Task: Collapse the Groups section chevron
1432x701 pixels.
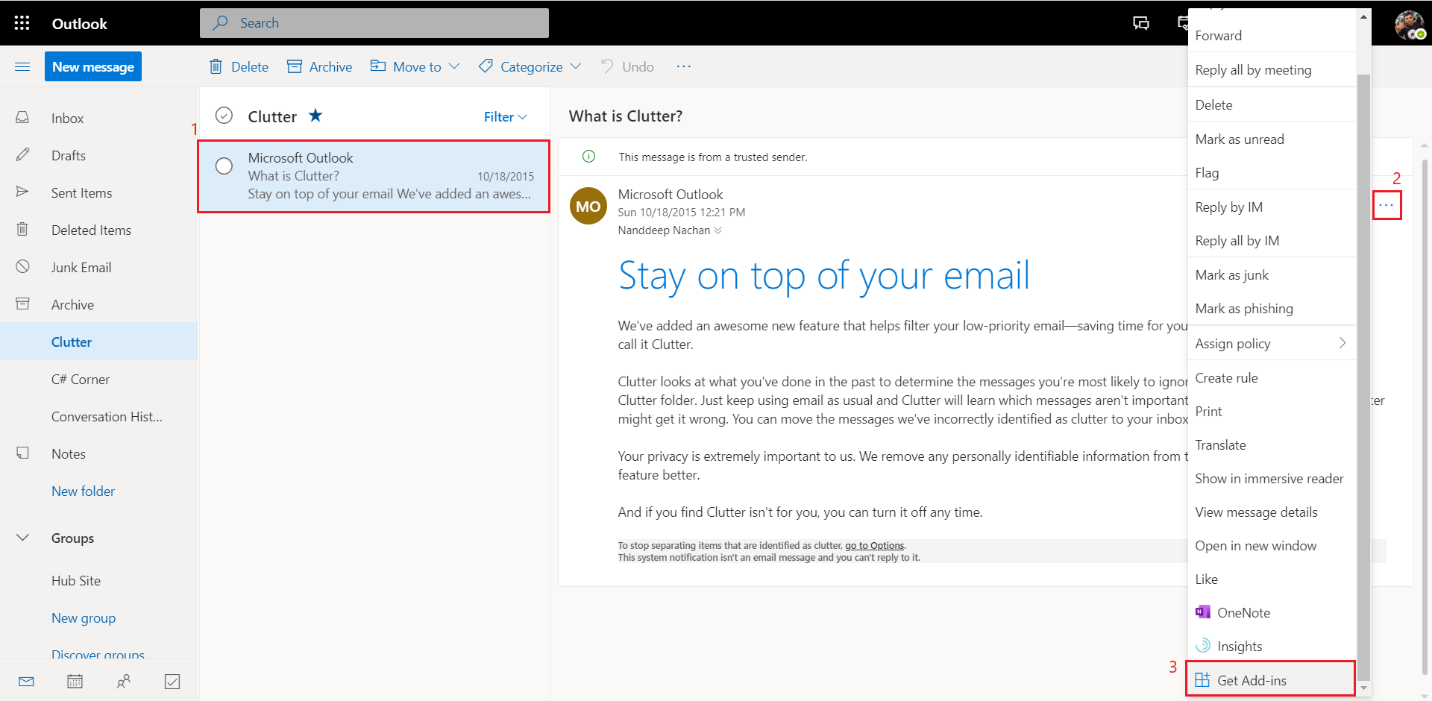Action: tap(23, 538)
